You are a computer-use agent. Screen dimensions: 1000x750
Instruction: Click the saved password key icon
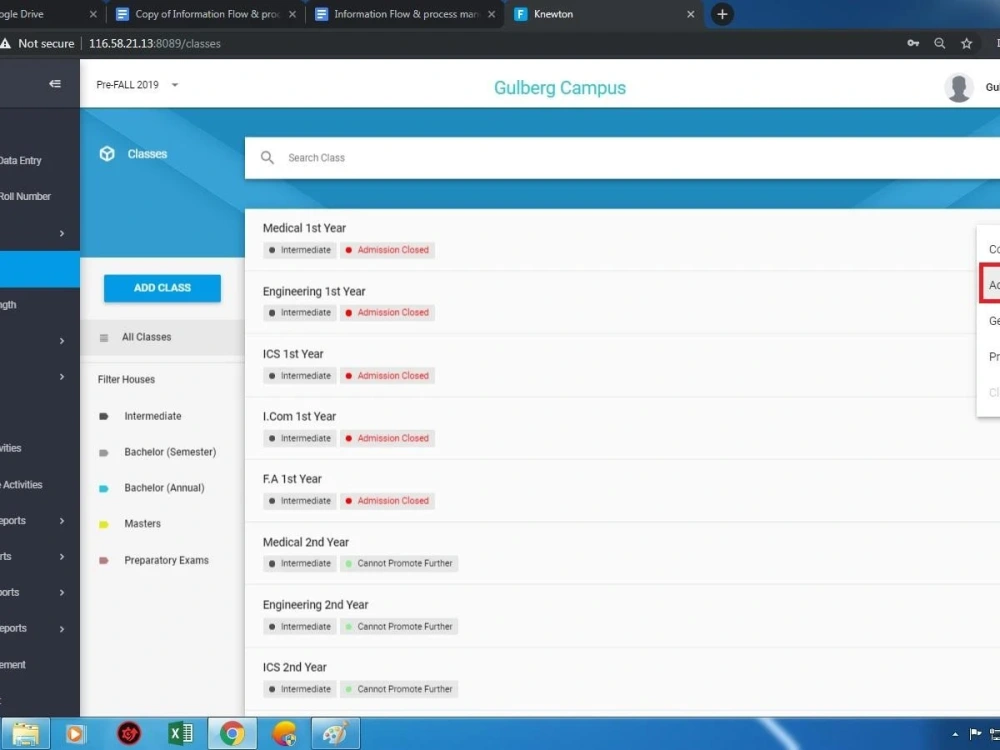913,43
